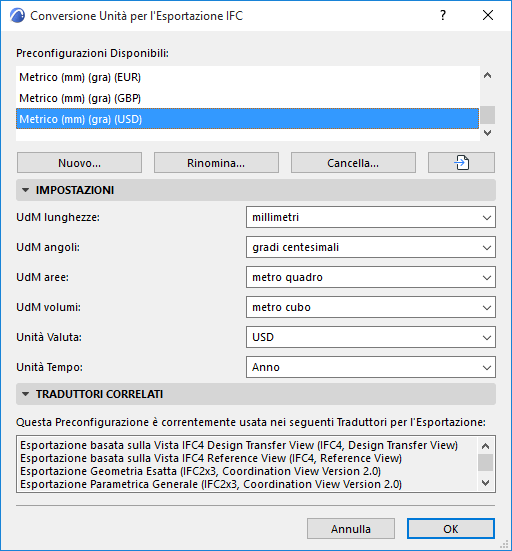This screenshot has width=512, height=551.
Task: Click the Rinomina... button
Action: 216,163
